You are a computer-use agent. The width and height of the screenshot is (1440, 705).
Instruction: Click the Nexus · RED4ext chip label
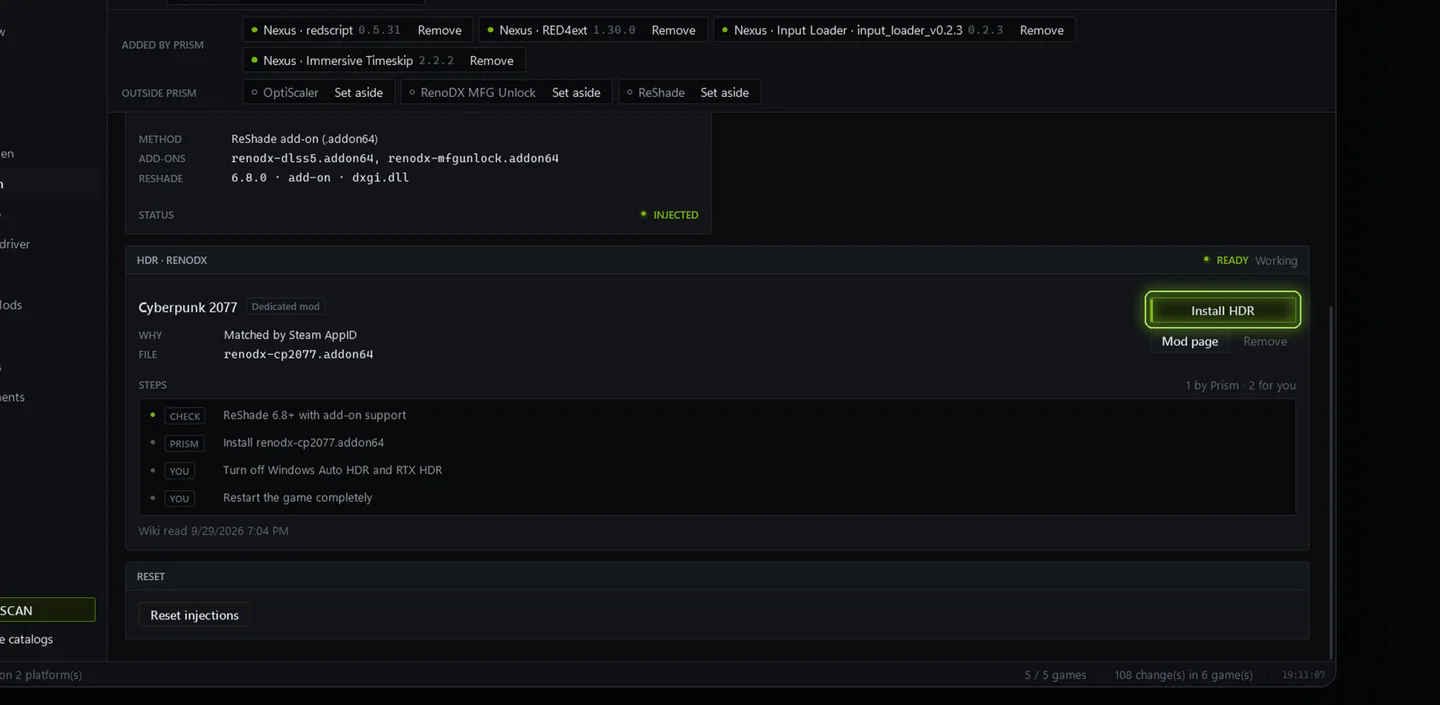point(543,30)
